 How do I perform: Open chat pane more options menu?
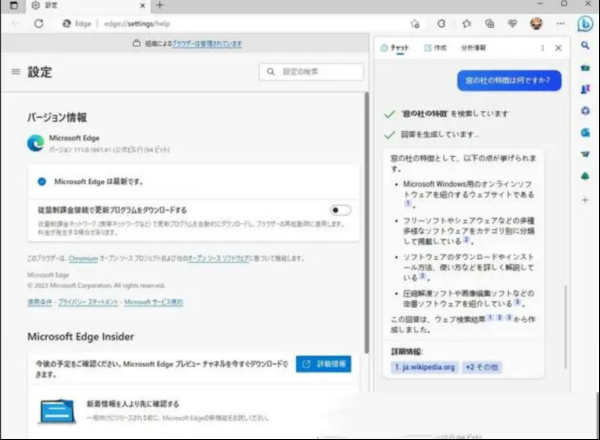(543, 48)
